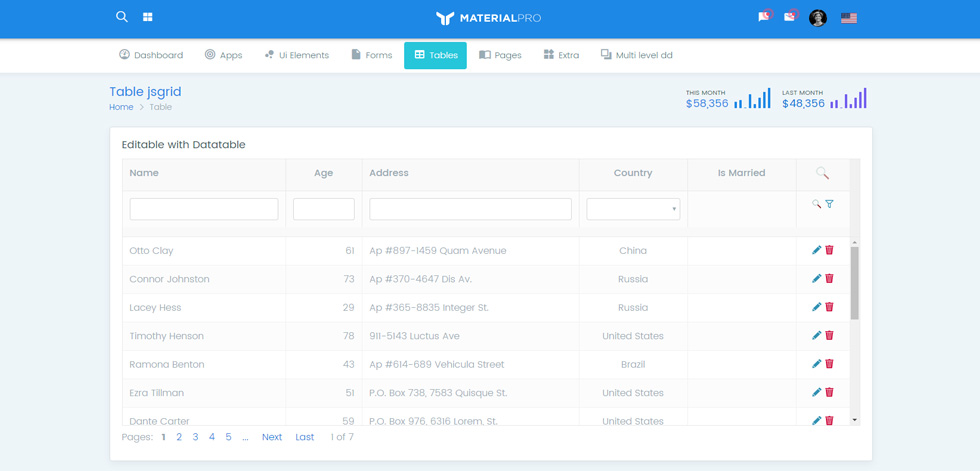Click the Last Month bar chart
Screen dimensions: 980x471
849,99
